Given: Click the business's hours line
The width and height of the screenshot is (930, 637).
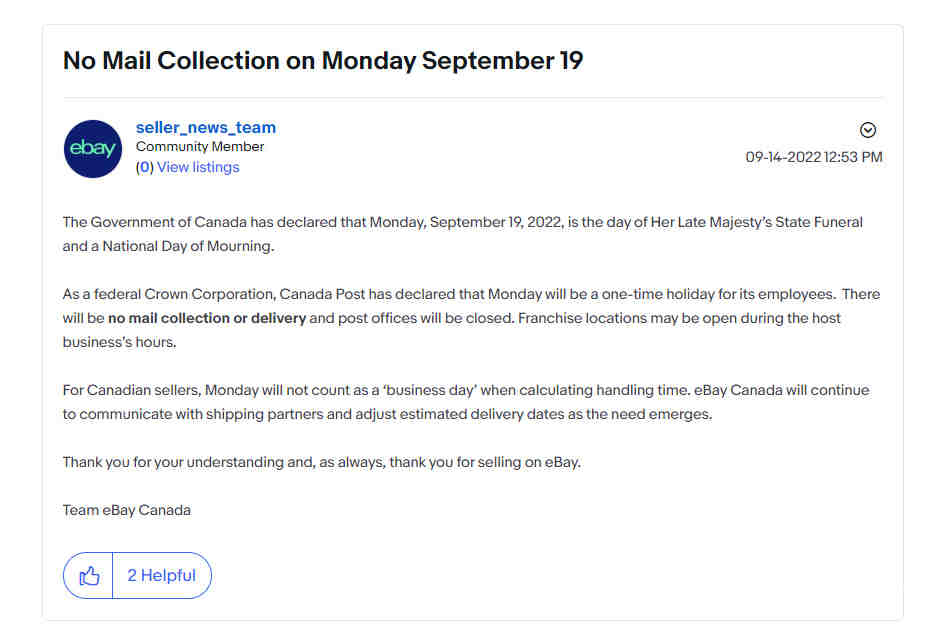Looking at the screenshot, I should (119, 342).
